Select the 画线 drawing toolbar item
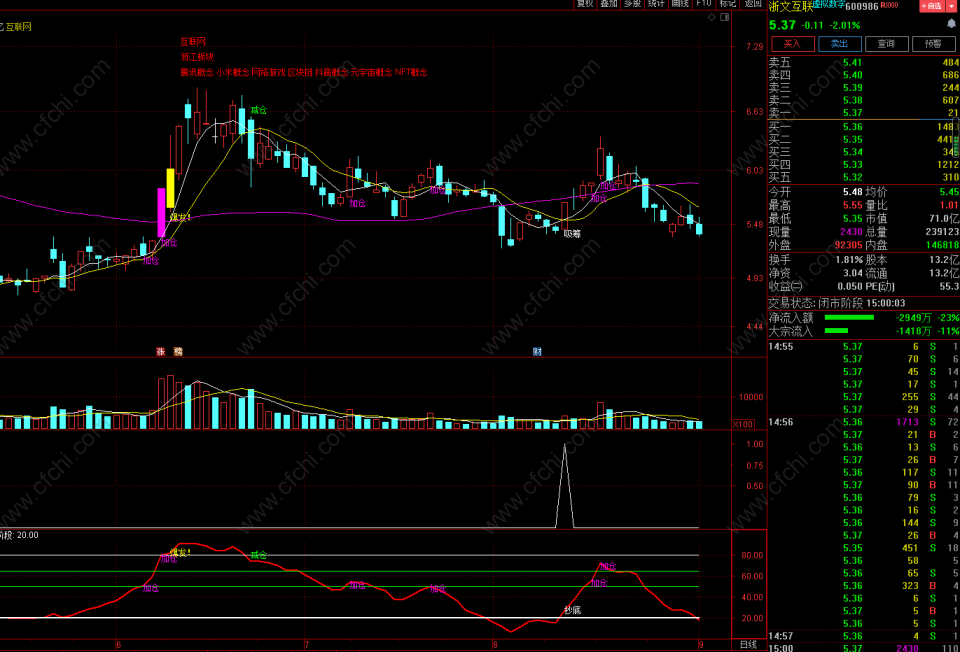Viewport: 960px width, 652px height. pyautogui.click(x=680, y=4)
